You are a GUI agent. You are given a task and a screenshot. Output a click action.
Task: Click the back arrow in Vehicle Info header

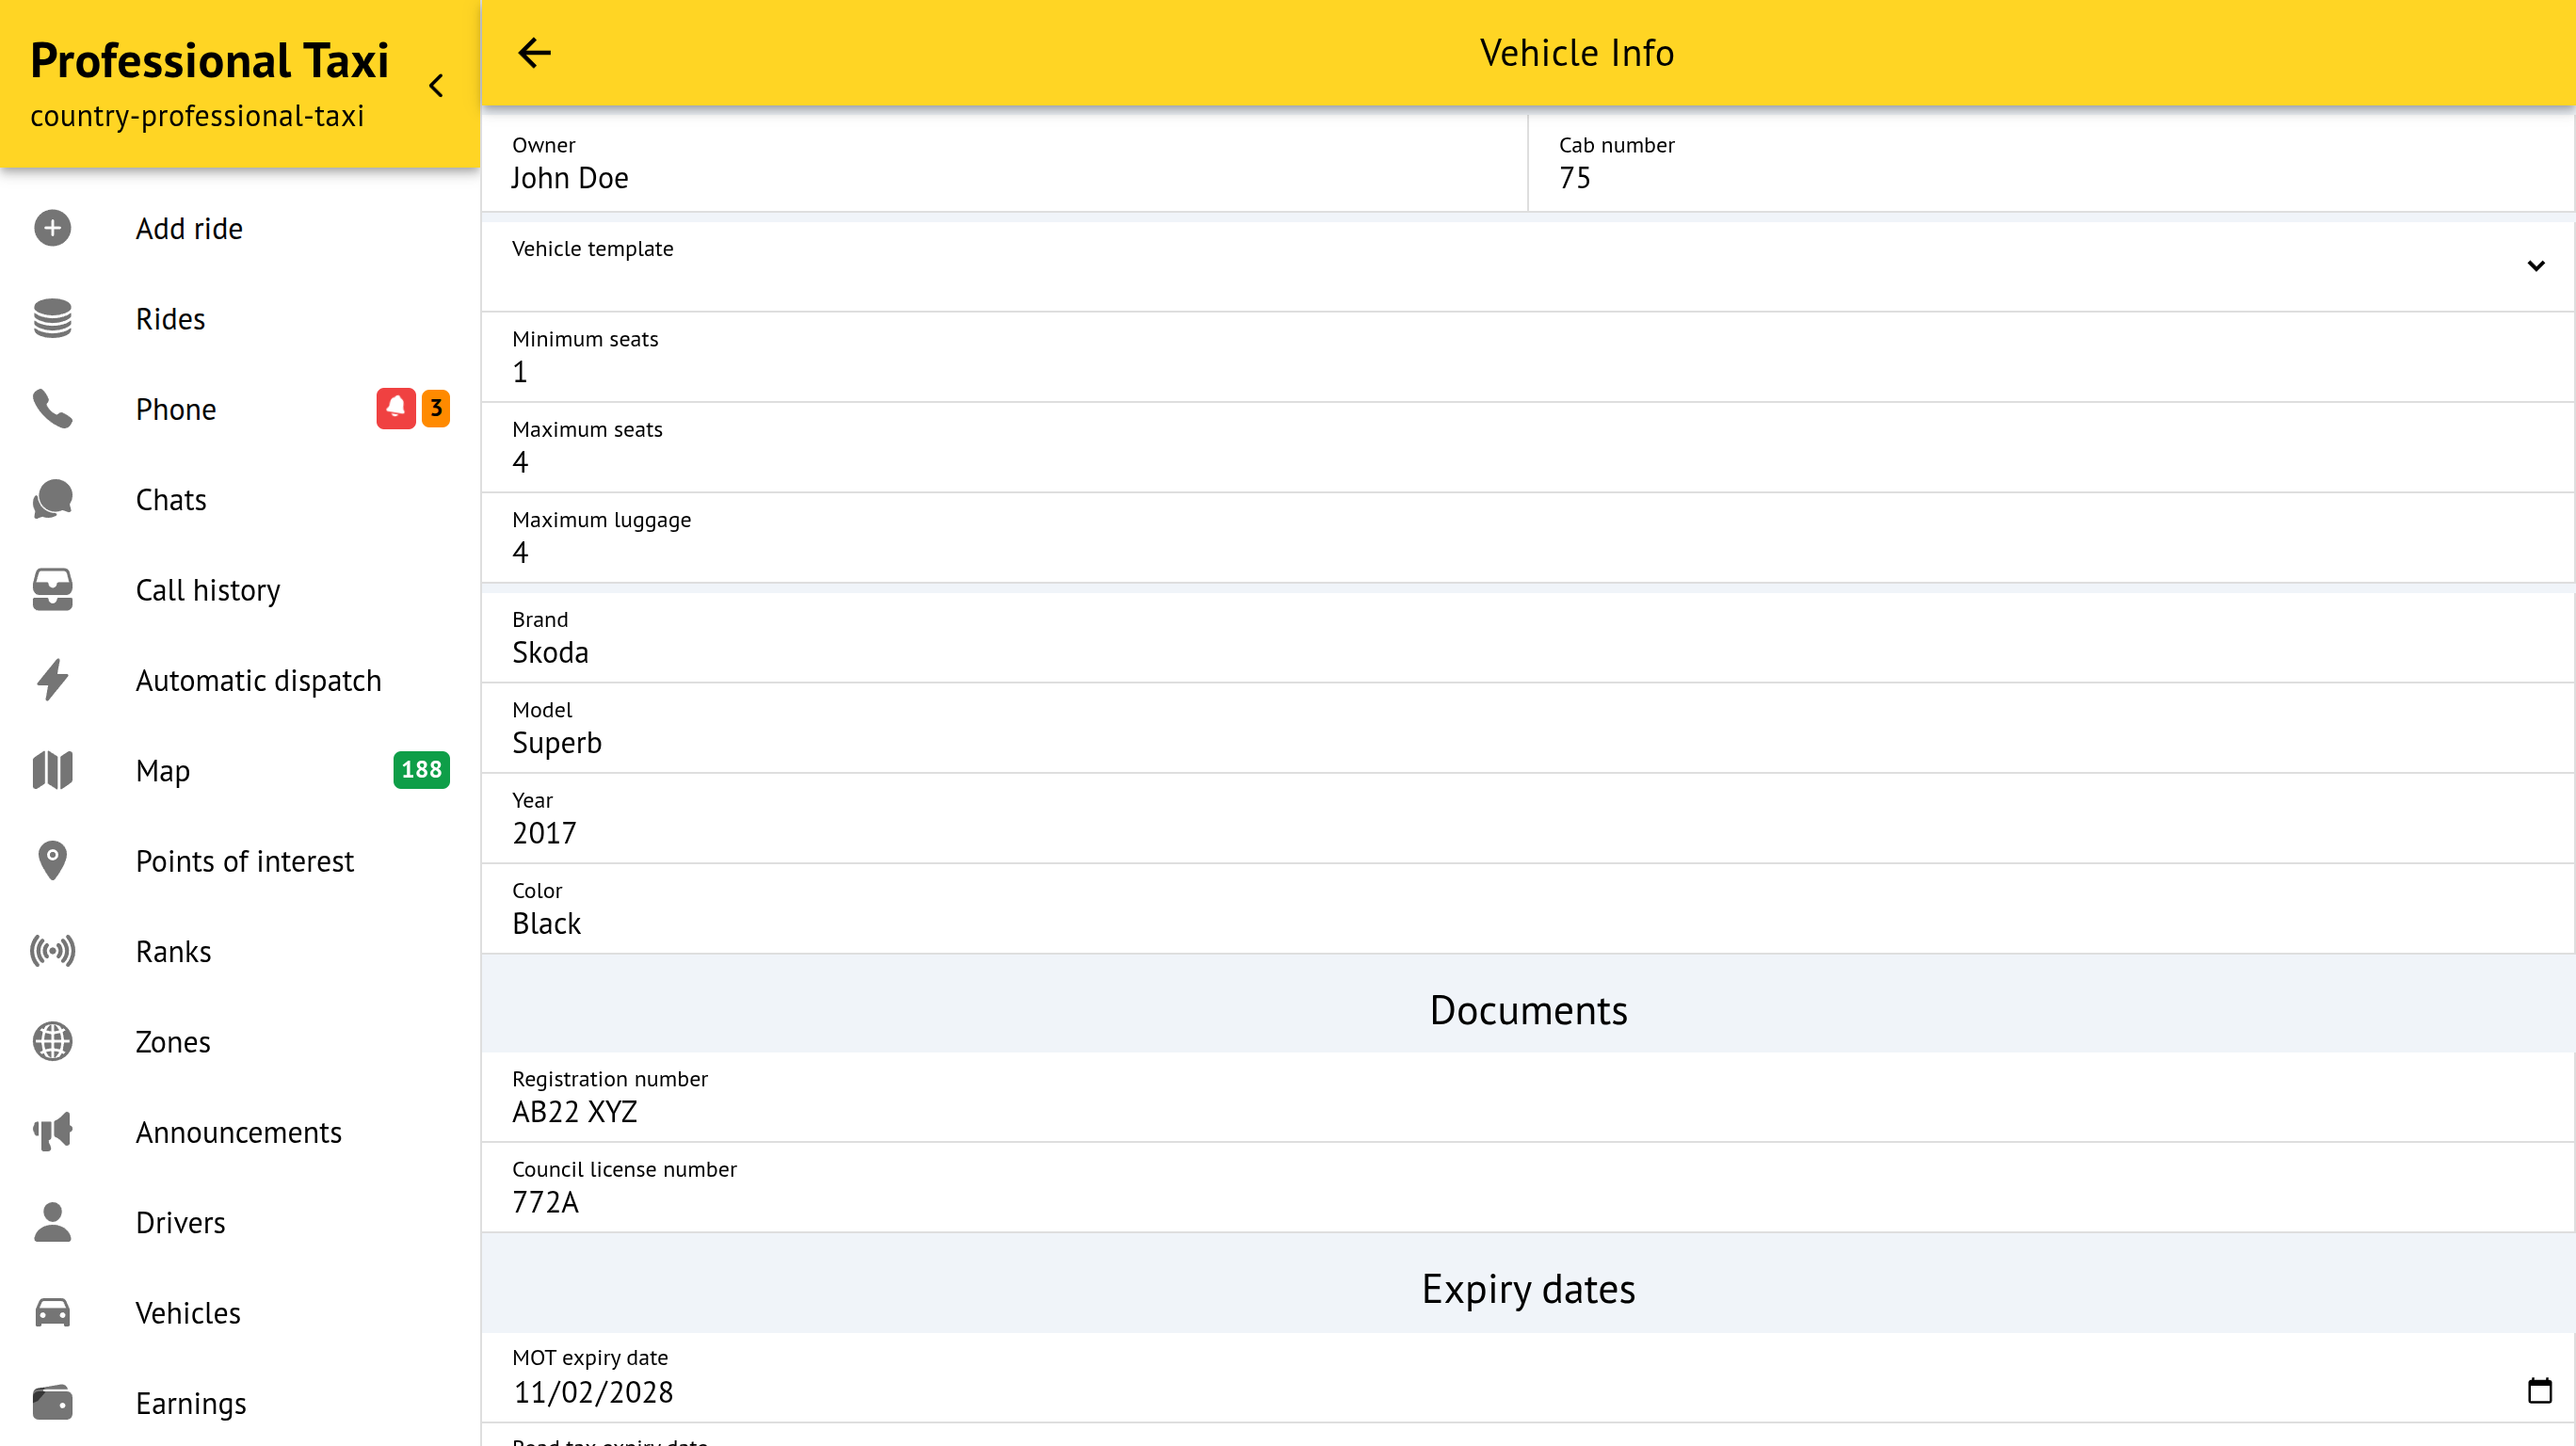coord(534,53)
